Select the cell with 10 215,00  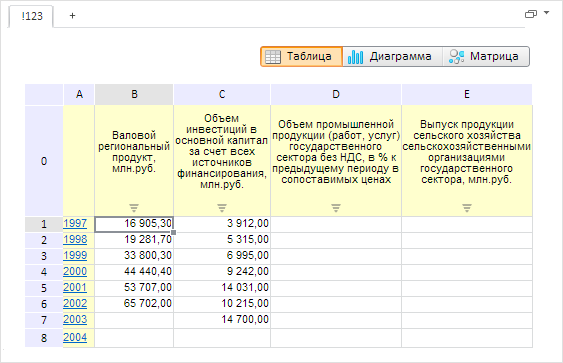point(222,304)
